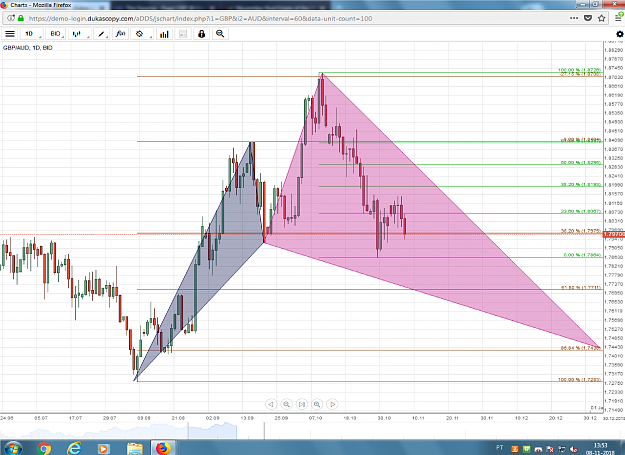Click the GBP/AUD, 1D, BID chart label

click(x=28, y=47)
